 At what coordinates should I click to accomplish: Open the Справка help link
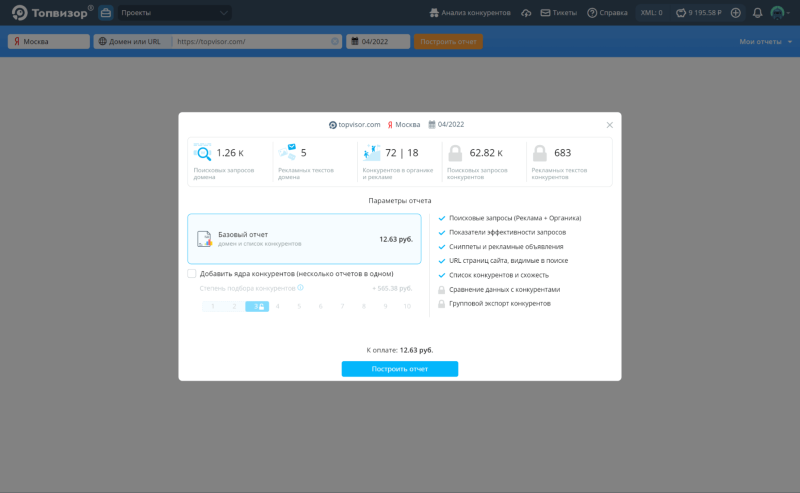pos(607,13)
